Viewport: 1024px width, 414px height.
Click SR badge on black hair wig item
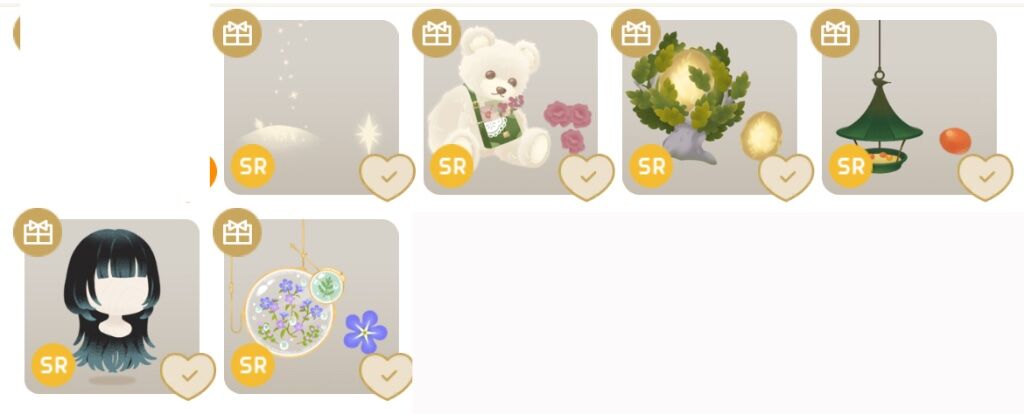[54, 365]
